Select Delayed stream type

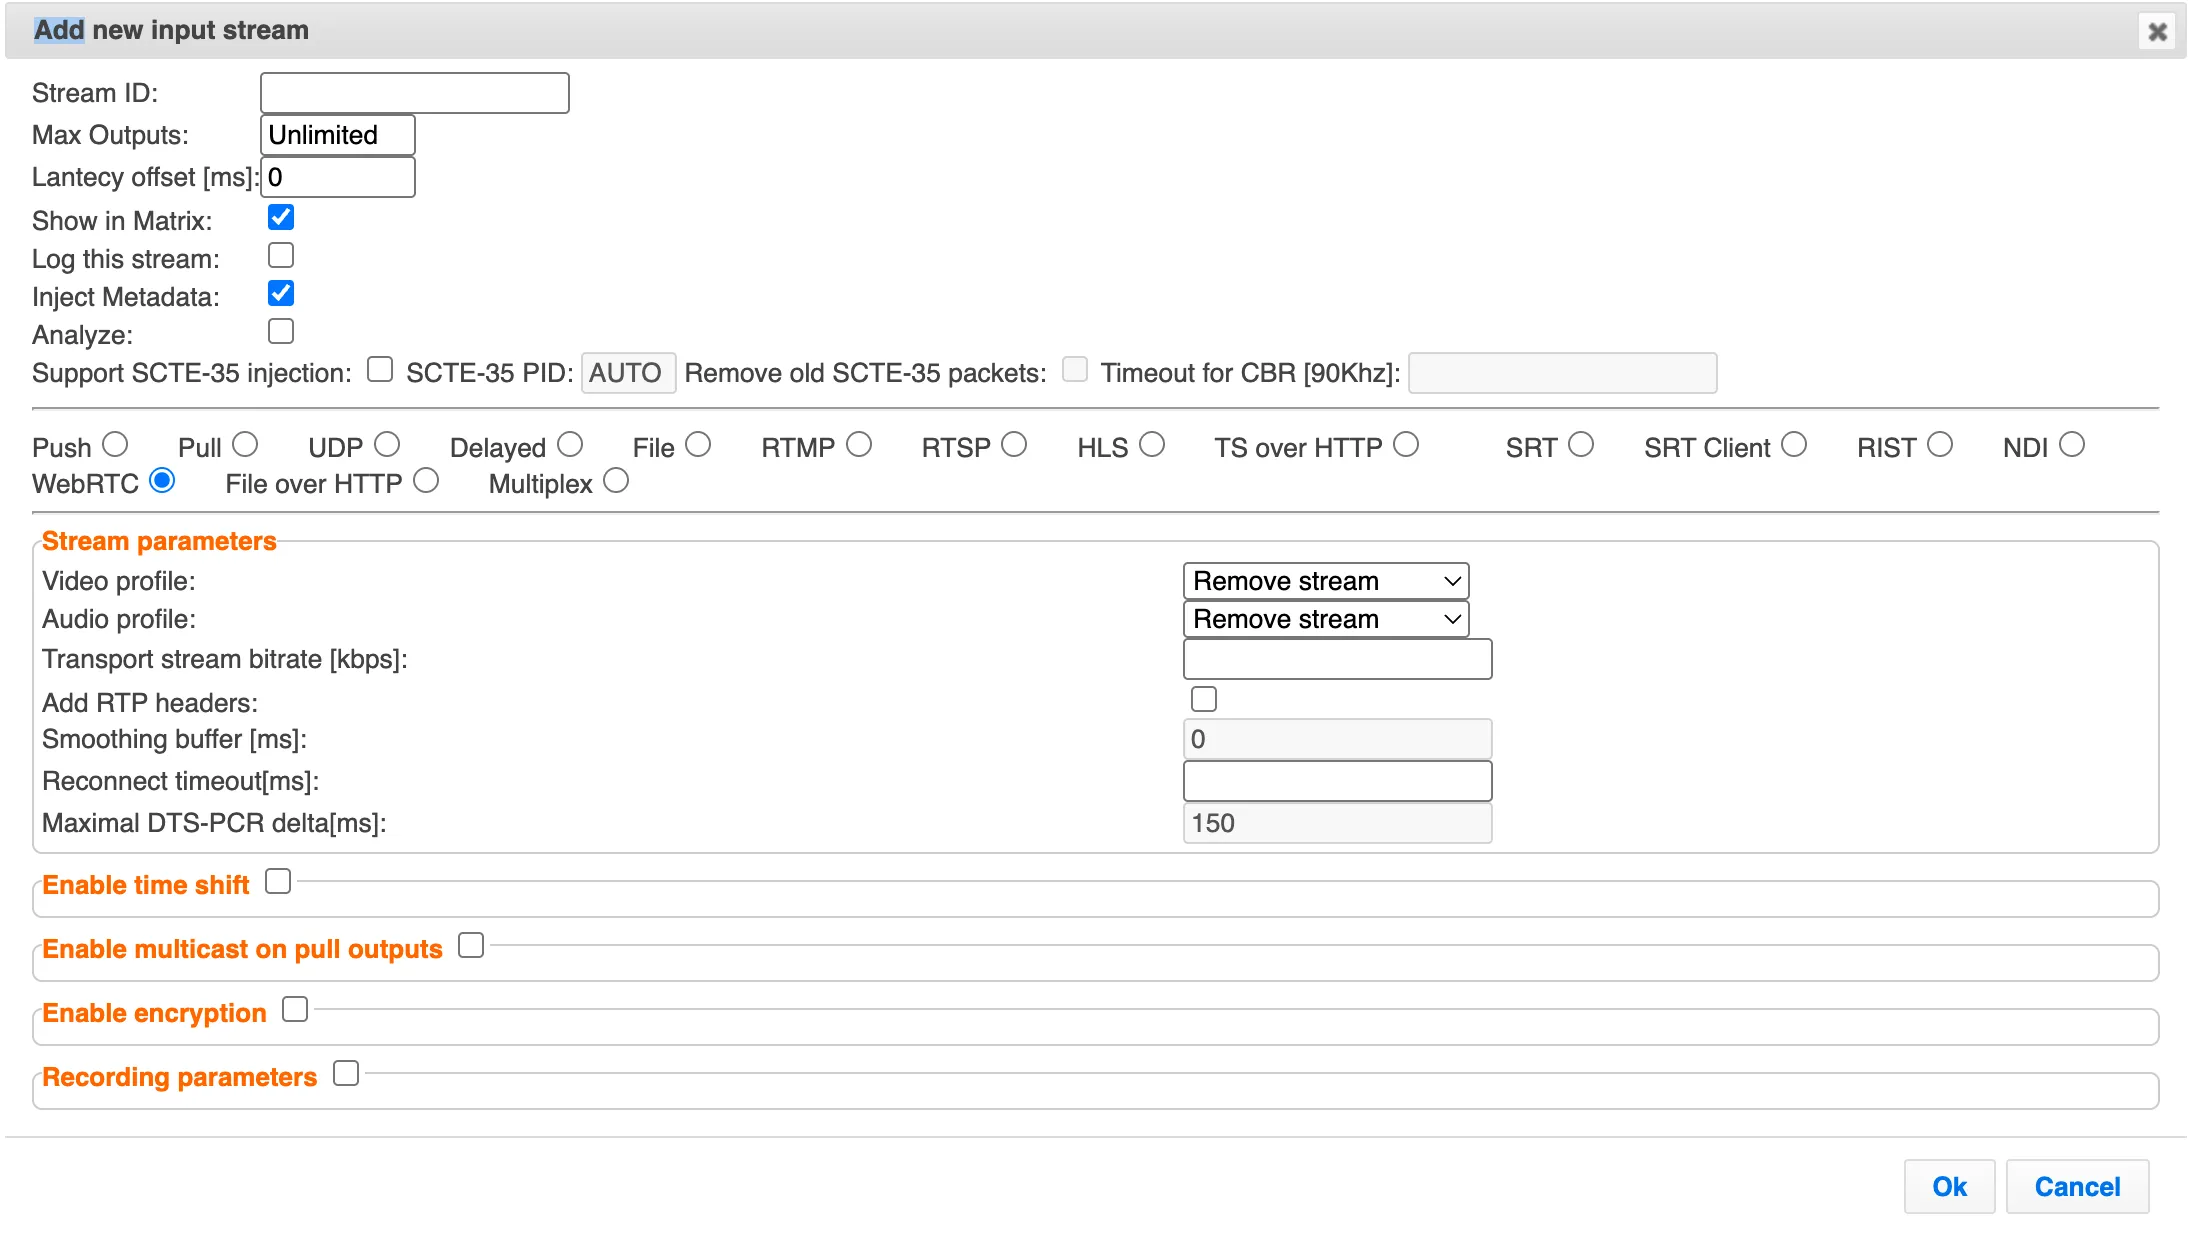[570, 444]
